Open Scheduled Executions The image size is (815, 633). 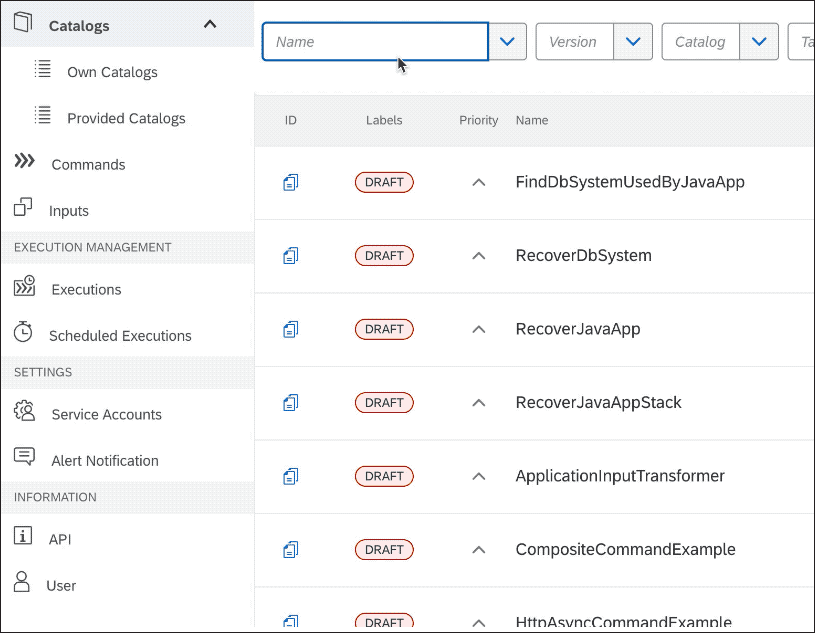coord(120,336)
